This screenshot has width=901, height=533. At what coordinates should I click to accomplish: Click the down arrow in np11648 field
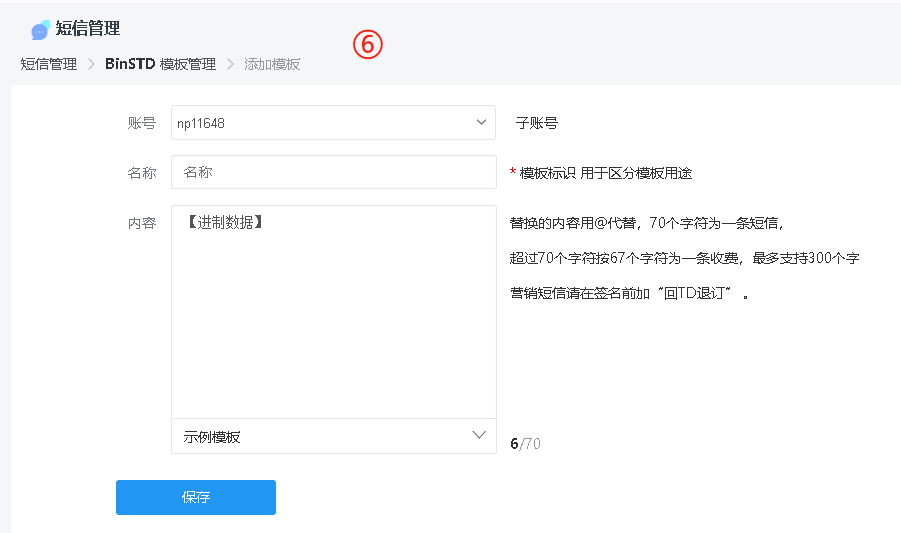482,122
